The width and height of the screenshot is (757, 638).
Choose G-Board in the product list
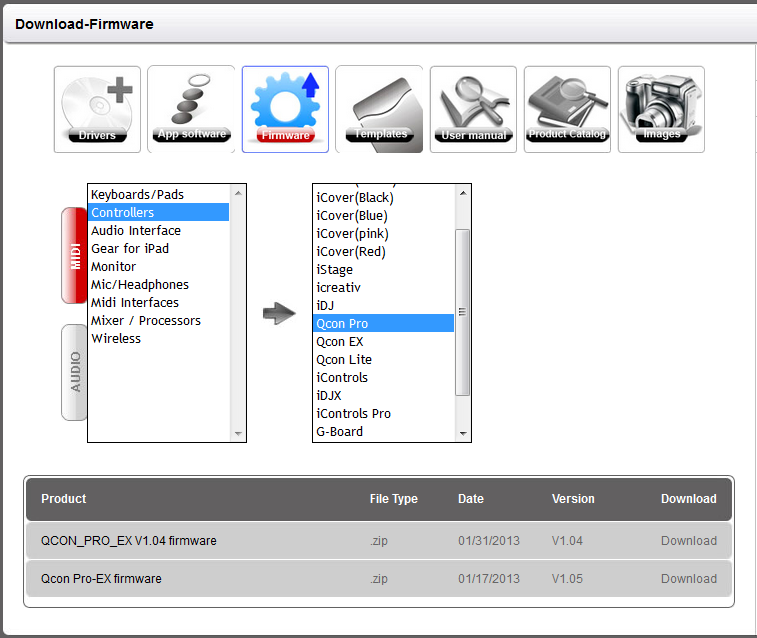(x=384, y=431)
